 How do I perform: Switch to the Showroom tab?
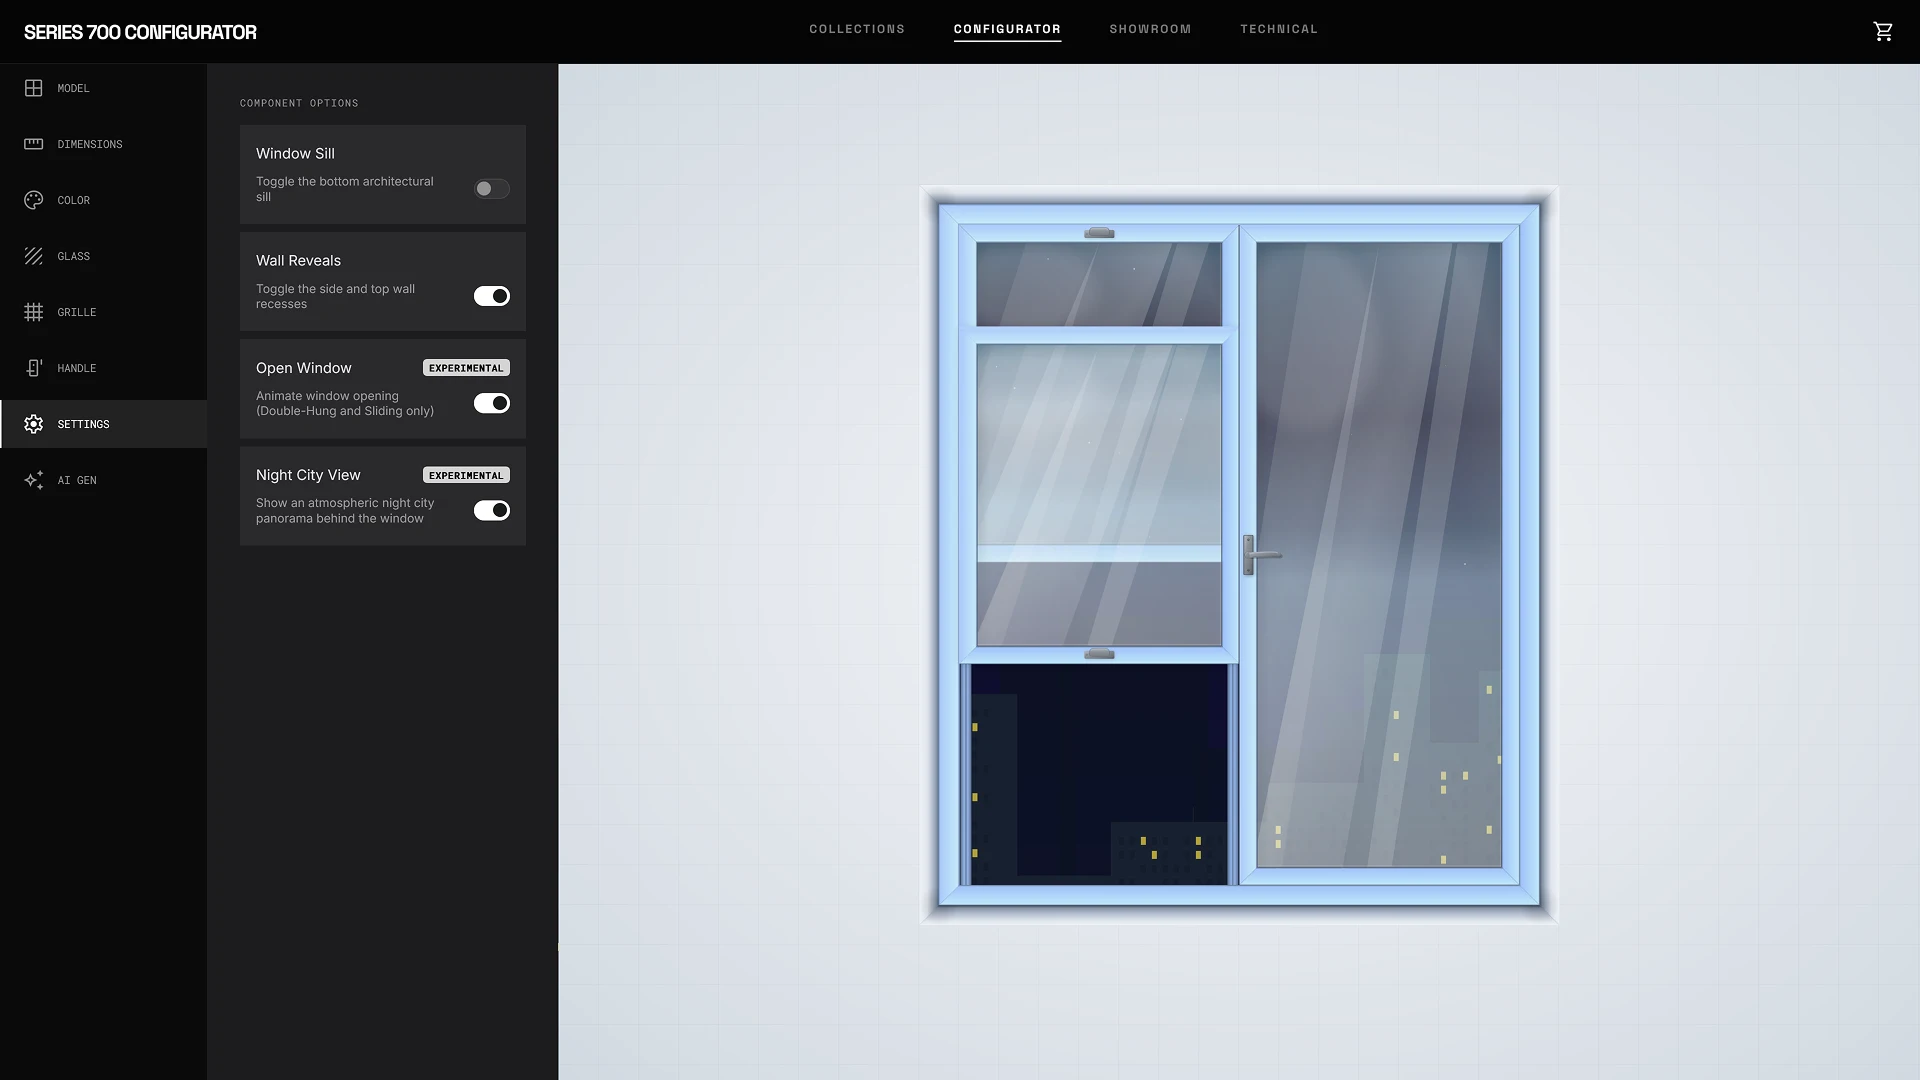point(1149,29)
